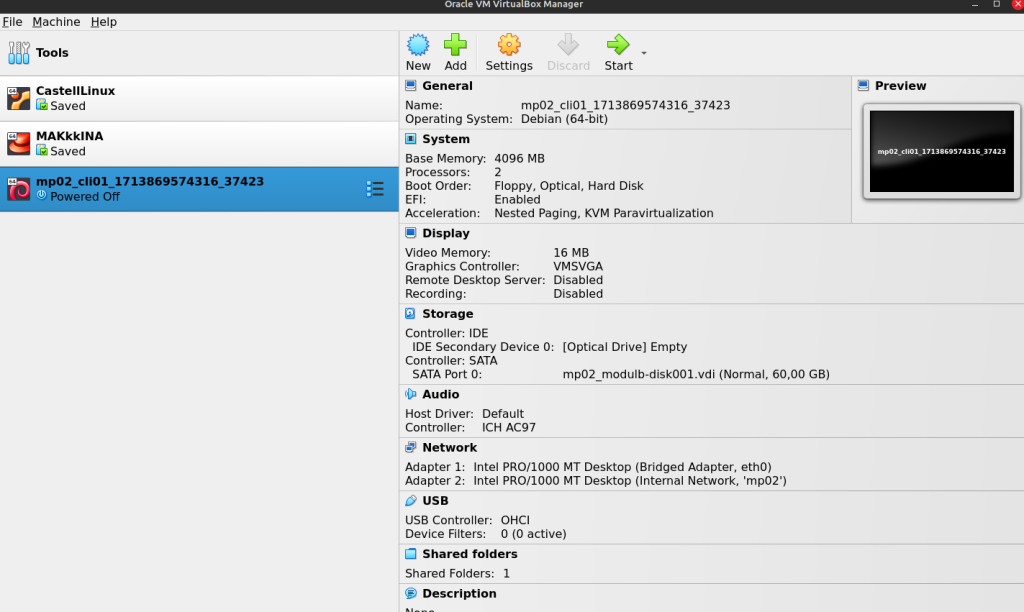Viewport: 1024px width, 612px height.
Task: Click the VM preview thumbnail
Action: pos(942,152)
